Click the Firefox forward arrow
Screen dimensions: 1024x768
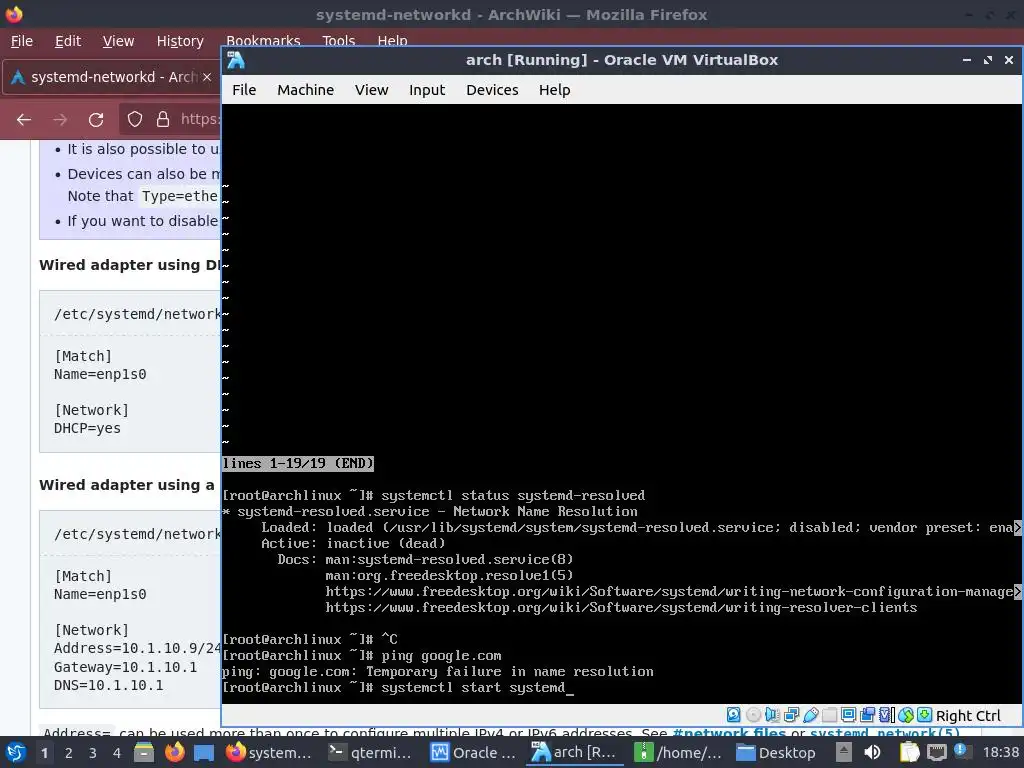coord(60,120)
